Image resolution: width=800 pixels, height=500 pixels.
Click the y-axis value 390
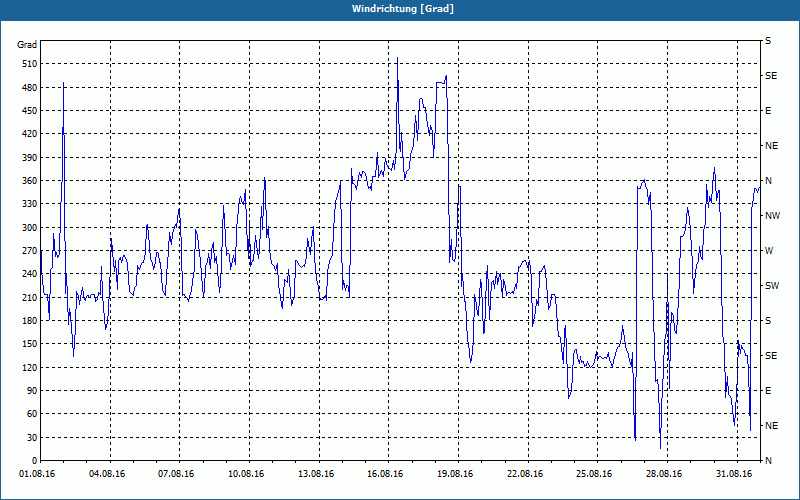30,158
